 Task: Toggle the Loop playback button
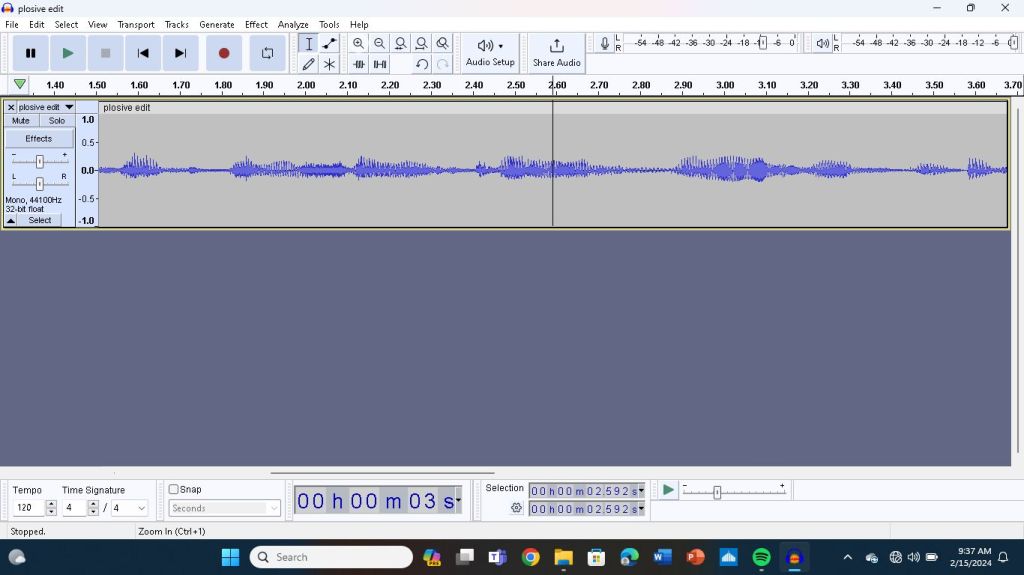(267, 53)
